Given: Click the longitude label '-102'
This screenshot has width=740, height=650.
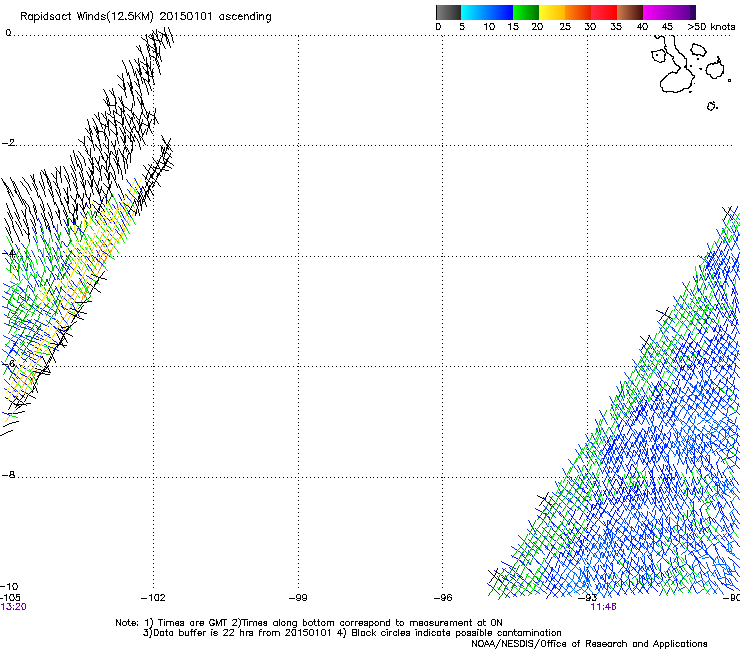Looking at the screenshot, I should pyautogui.click(x=153, y=598).
